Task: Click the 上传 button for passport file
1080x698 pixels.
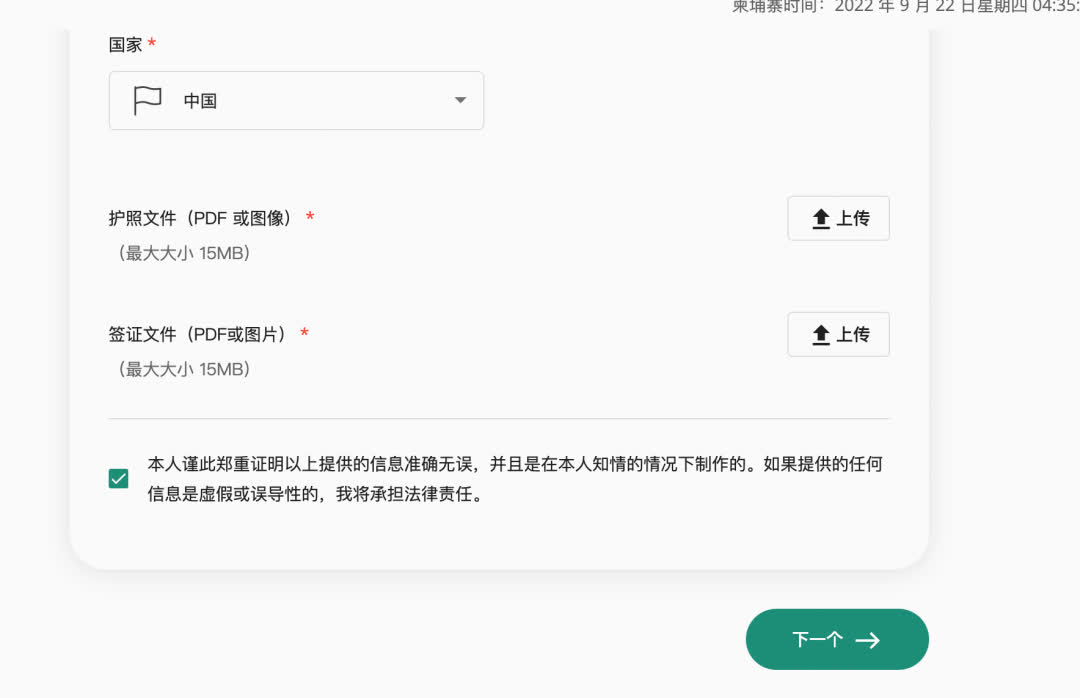Action: (x=838, y=218)
